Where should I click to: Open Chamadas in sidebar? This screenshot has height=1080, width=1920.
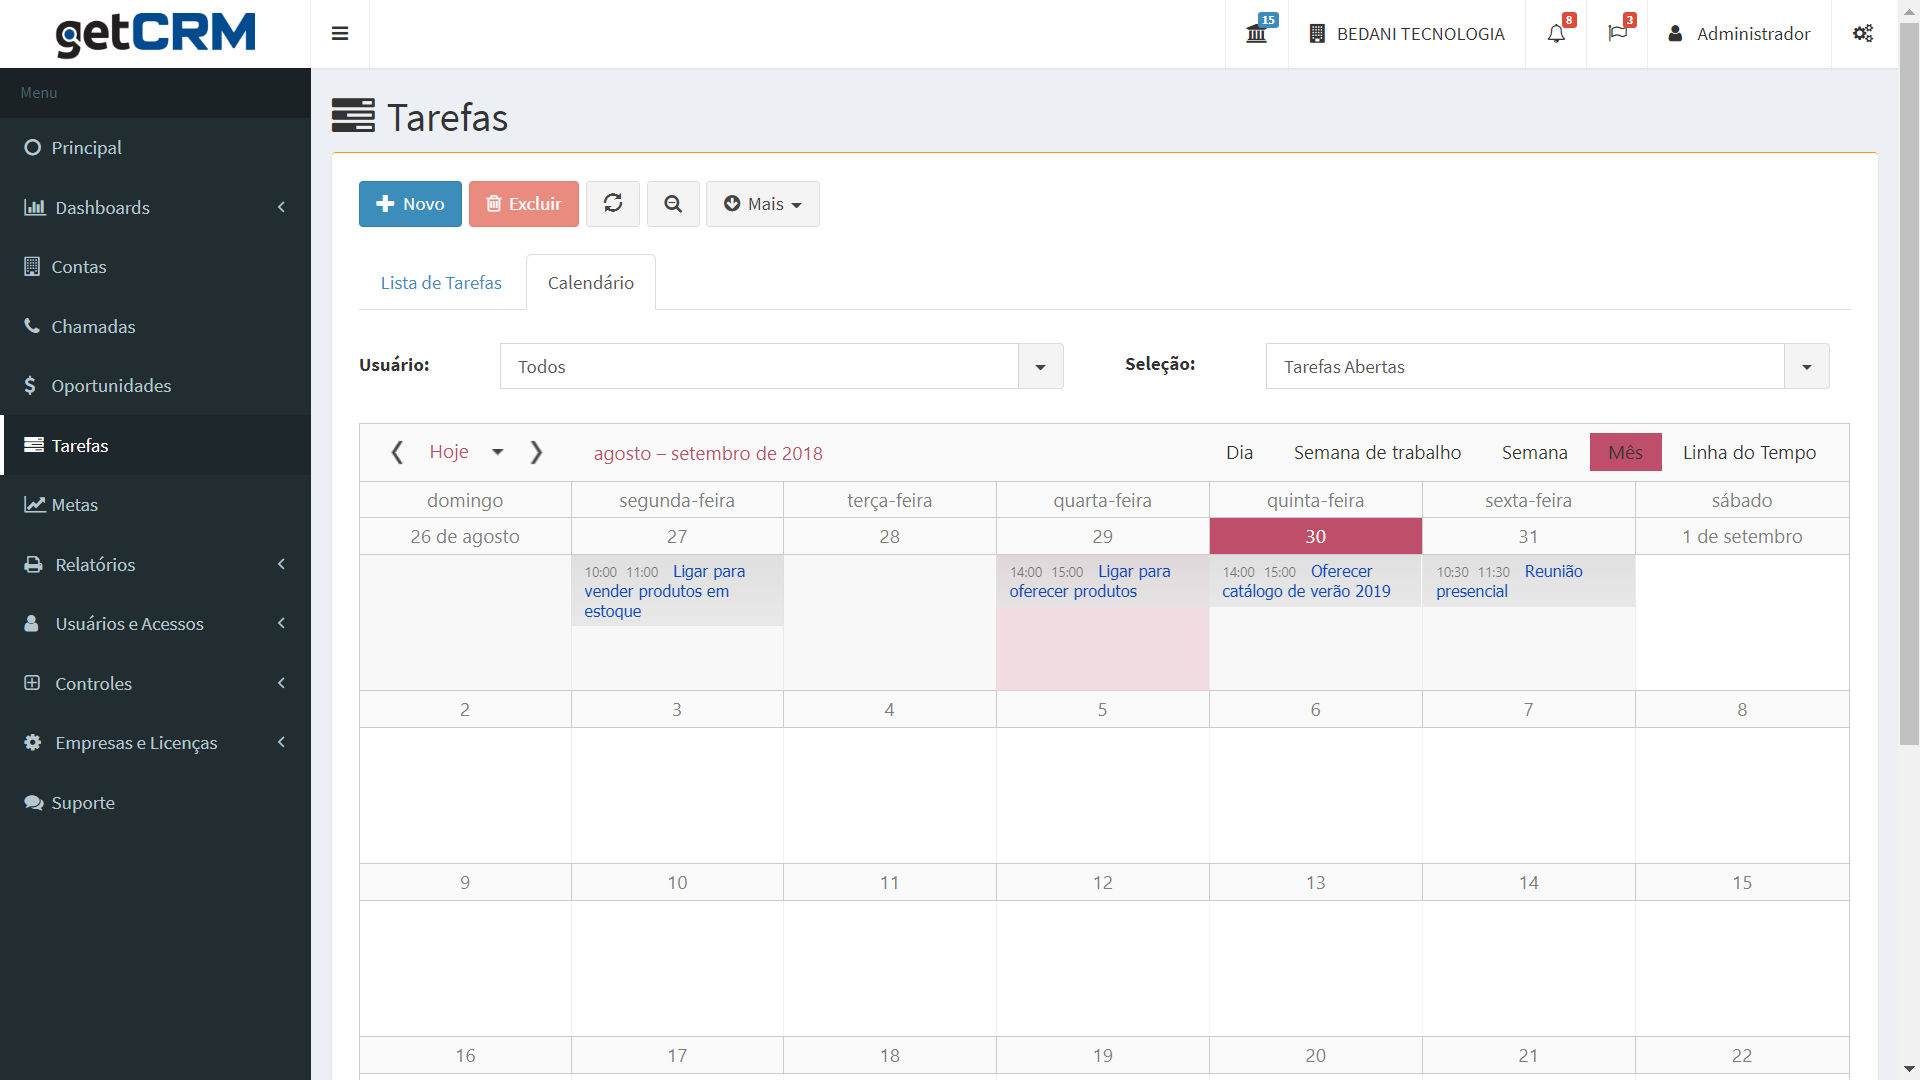click(156, 327)
